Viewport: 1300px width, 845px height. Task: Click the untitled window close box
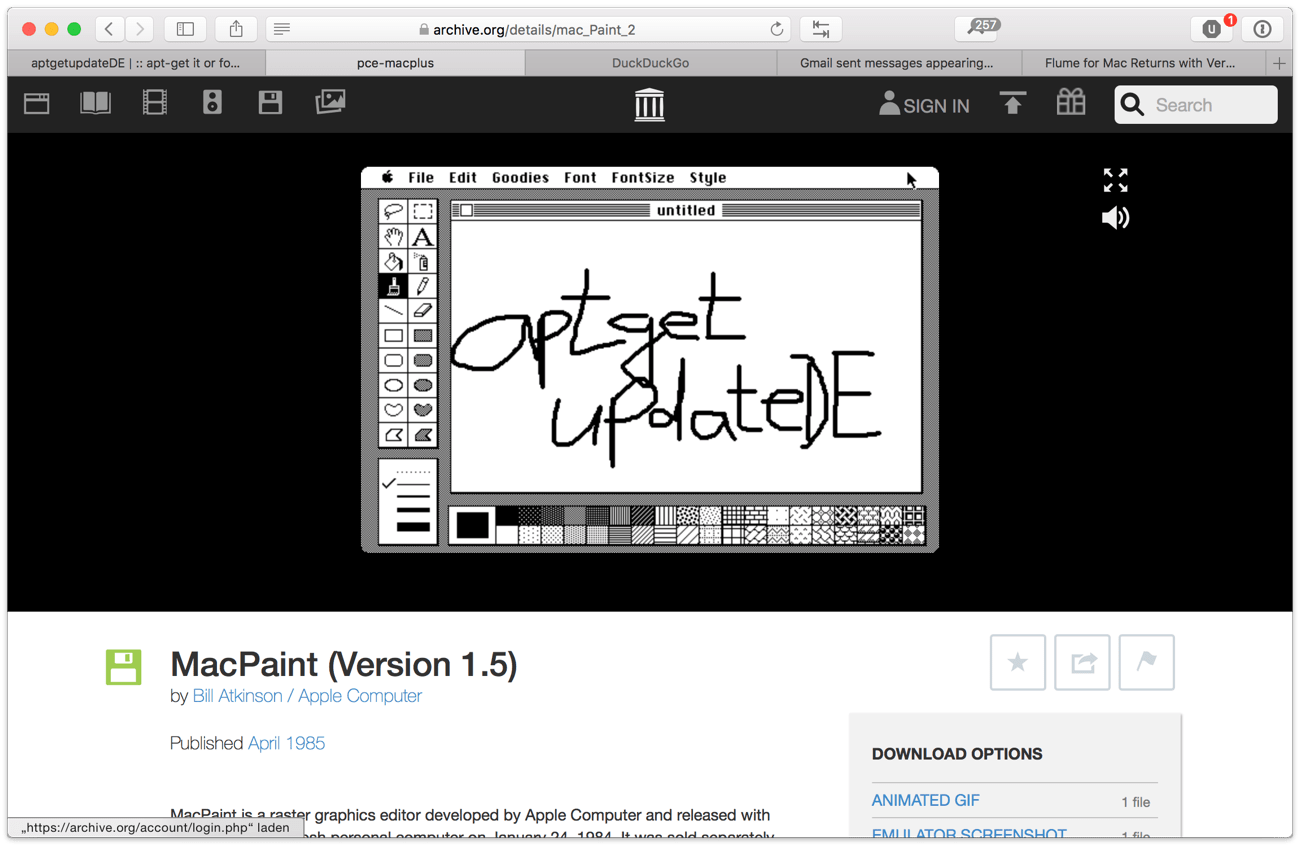click(466, 210)
